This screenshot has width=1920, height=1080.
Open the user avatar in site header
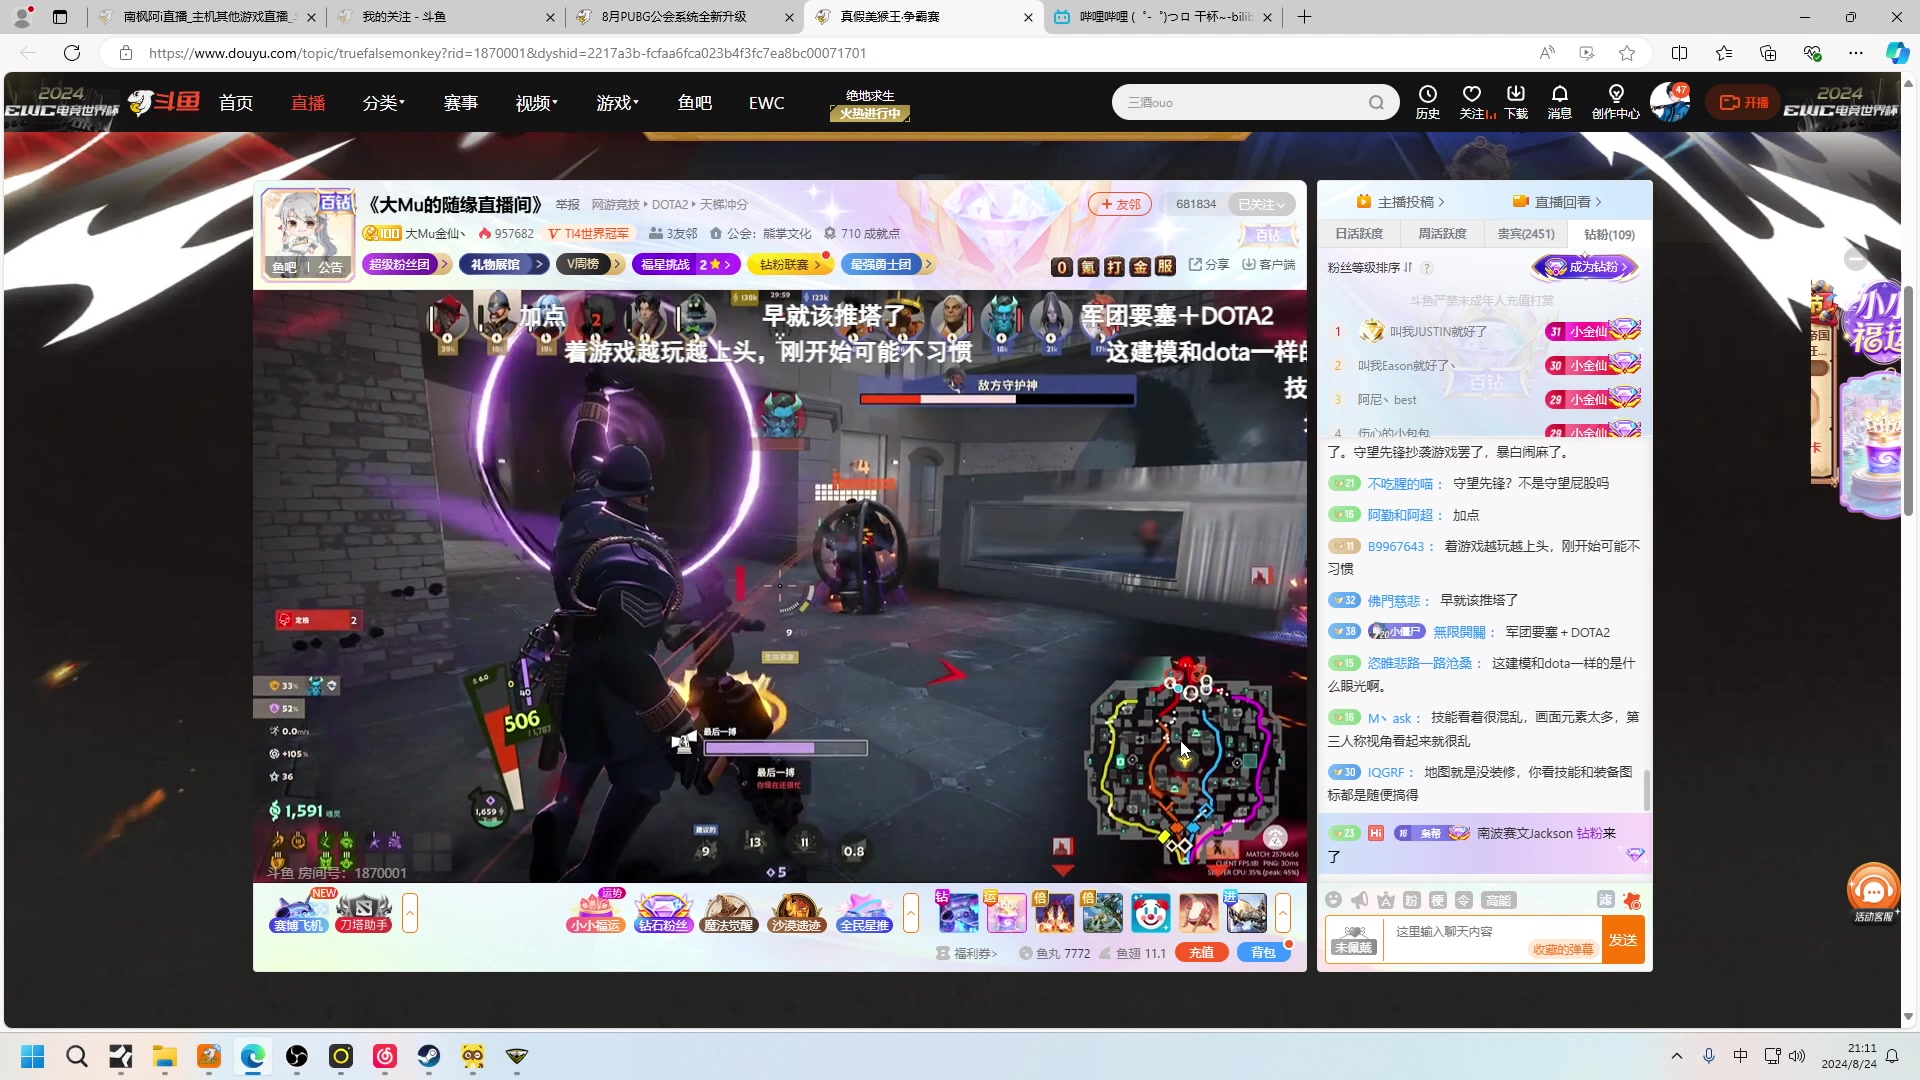(x=1669, y=102)
